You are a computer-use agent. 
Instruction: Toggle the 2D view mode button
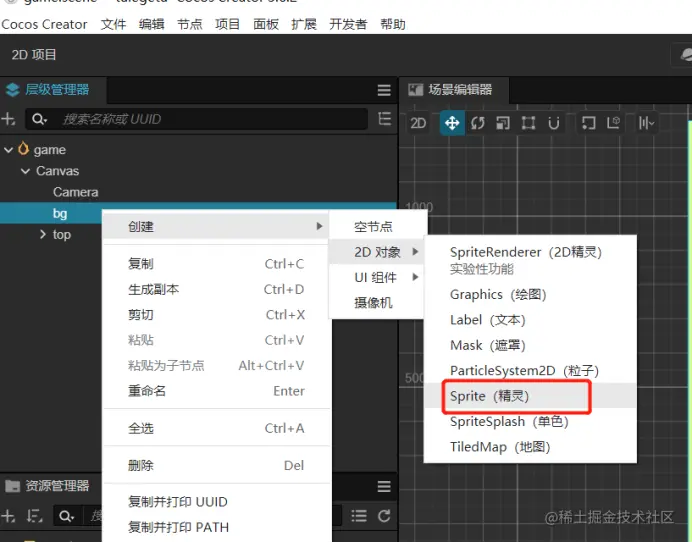(x=418, y=123)
